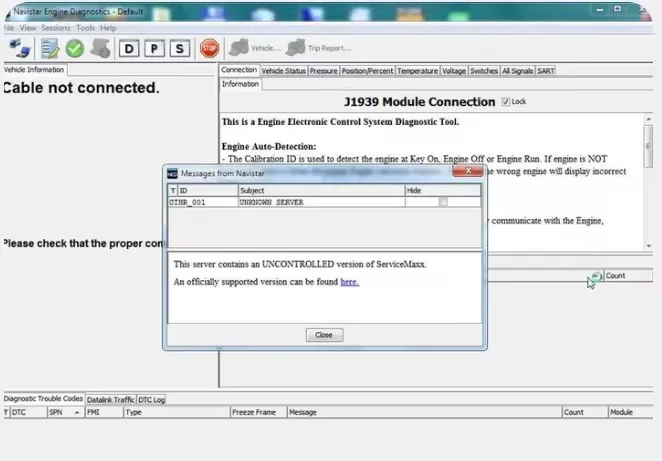The height and width of the screenshot is (461, 662).
Task: Sort messages by ID column header
Action: [208, 190]
